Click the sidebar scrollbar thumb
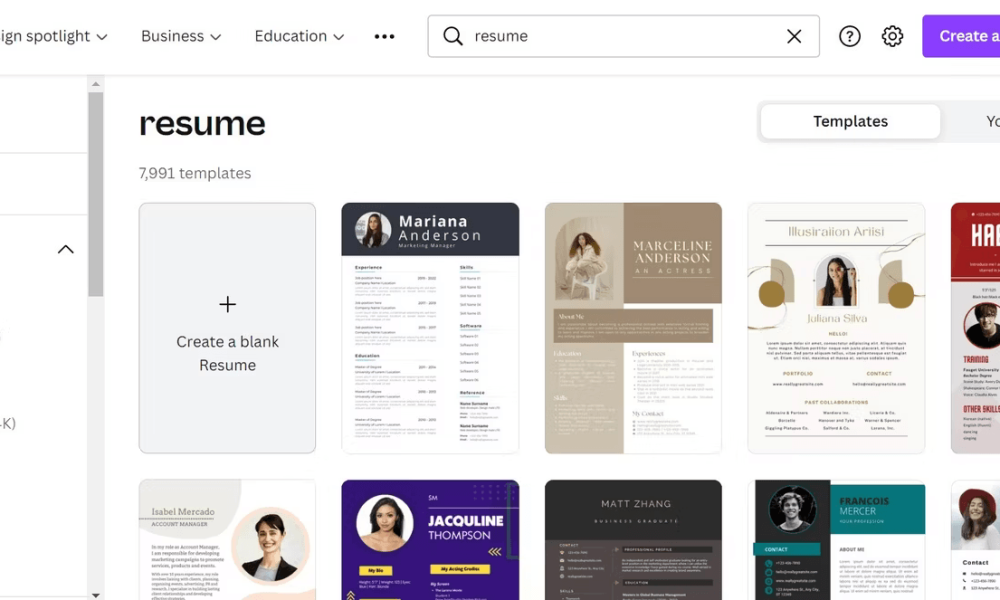The image size is (1000, 600). click(96, 194)
